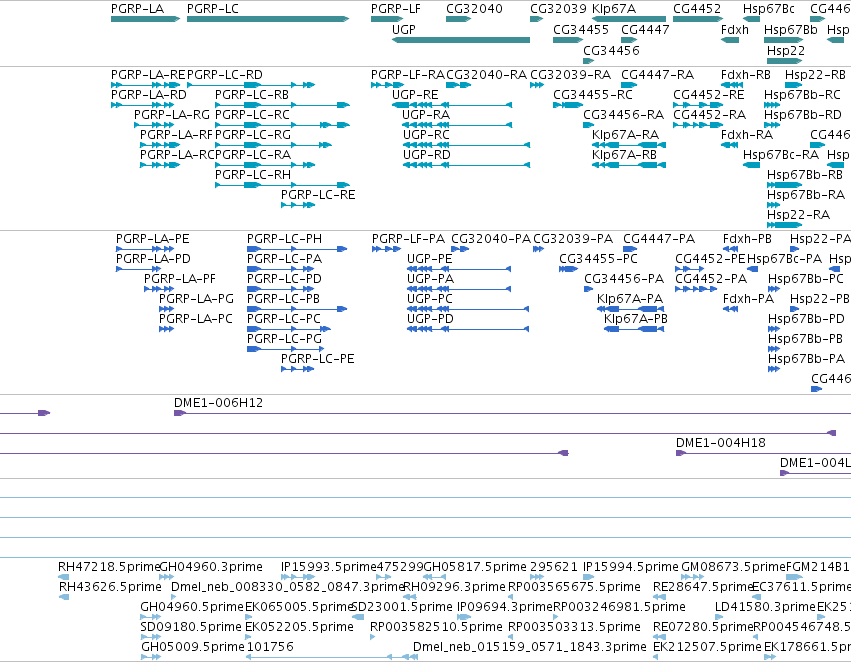Click EST RH43626.5prime
Viewport: 851px width, 662px height.
[x=110, y=587]
